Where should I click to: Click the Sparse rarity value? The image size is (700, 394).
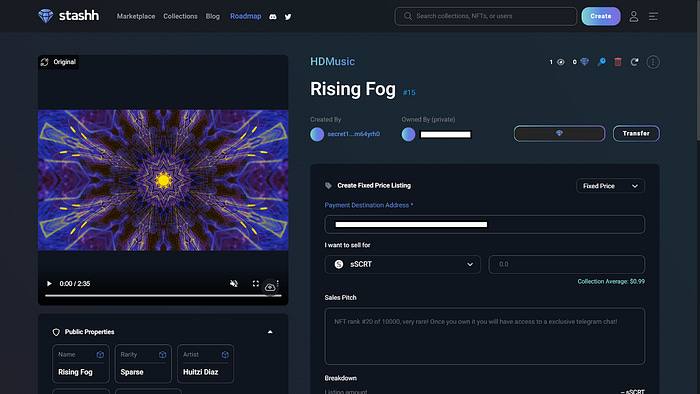pyautogui.click(x=132, y=372)
